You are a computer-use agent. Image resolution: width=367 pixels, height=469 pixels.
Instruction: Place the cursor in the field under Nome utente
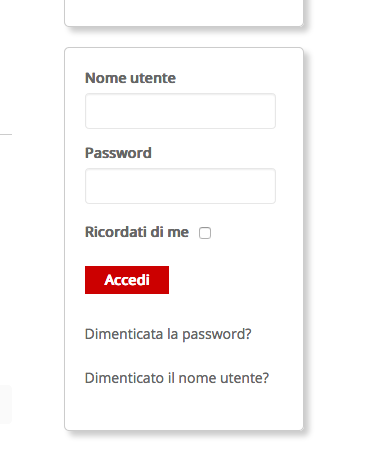click(x=180, y=111)
